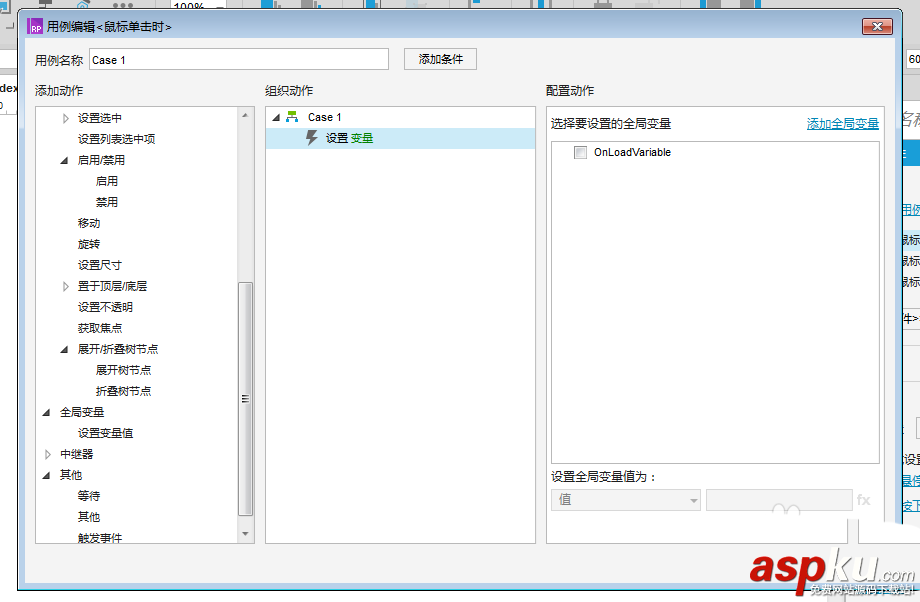The image size is (920, 602).
Task: Collapse the 全局变量 action group
Action: (47, 411)
